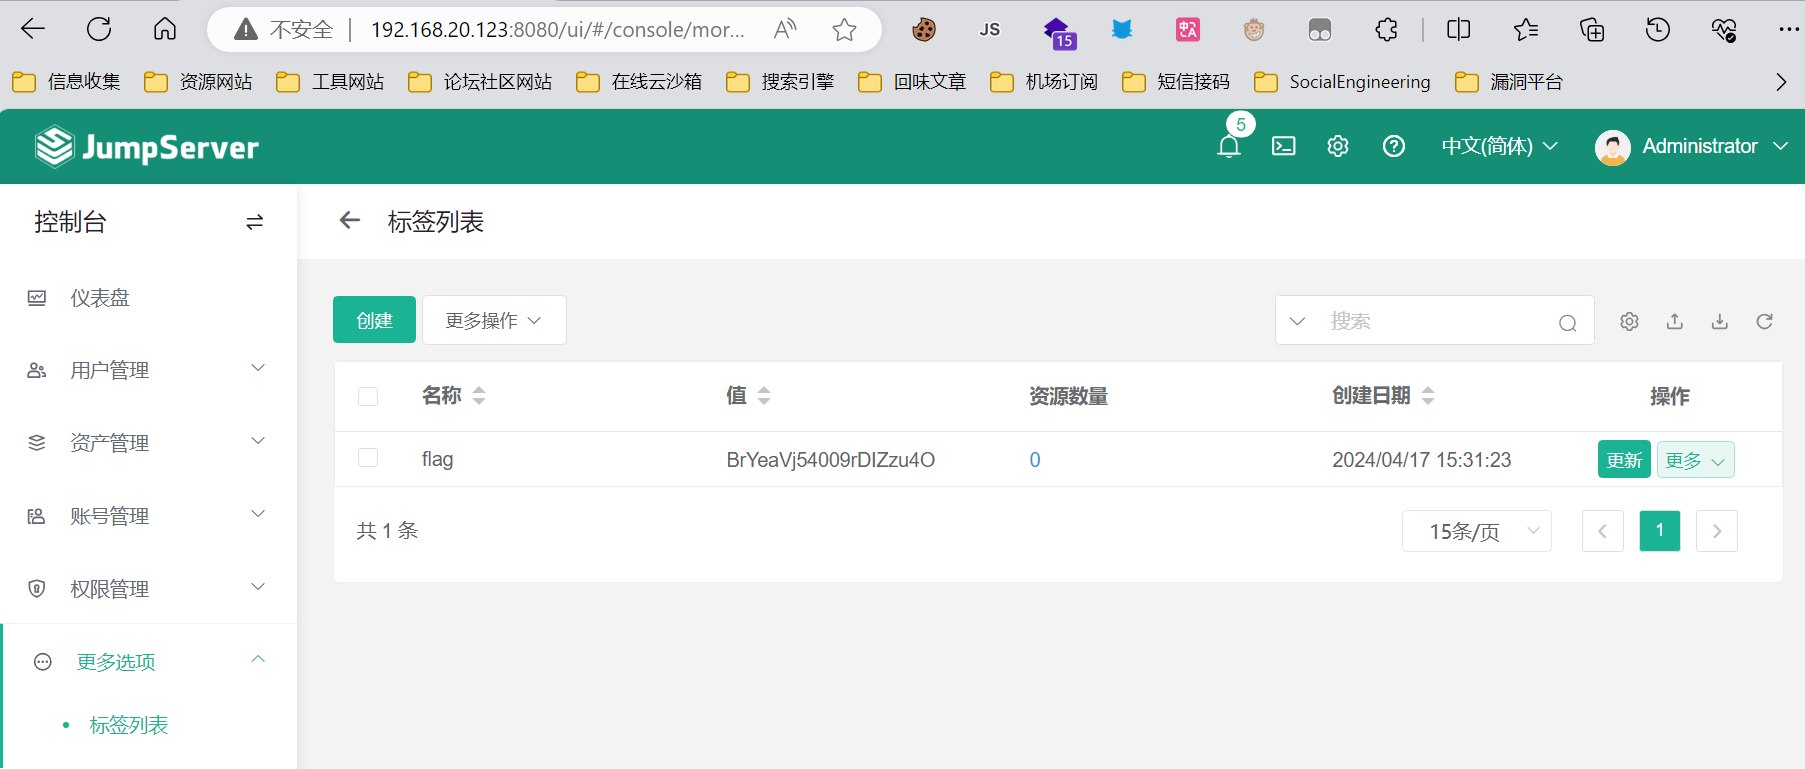Expand the 用户管理 sidebar section

148,370
